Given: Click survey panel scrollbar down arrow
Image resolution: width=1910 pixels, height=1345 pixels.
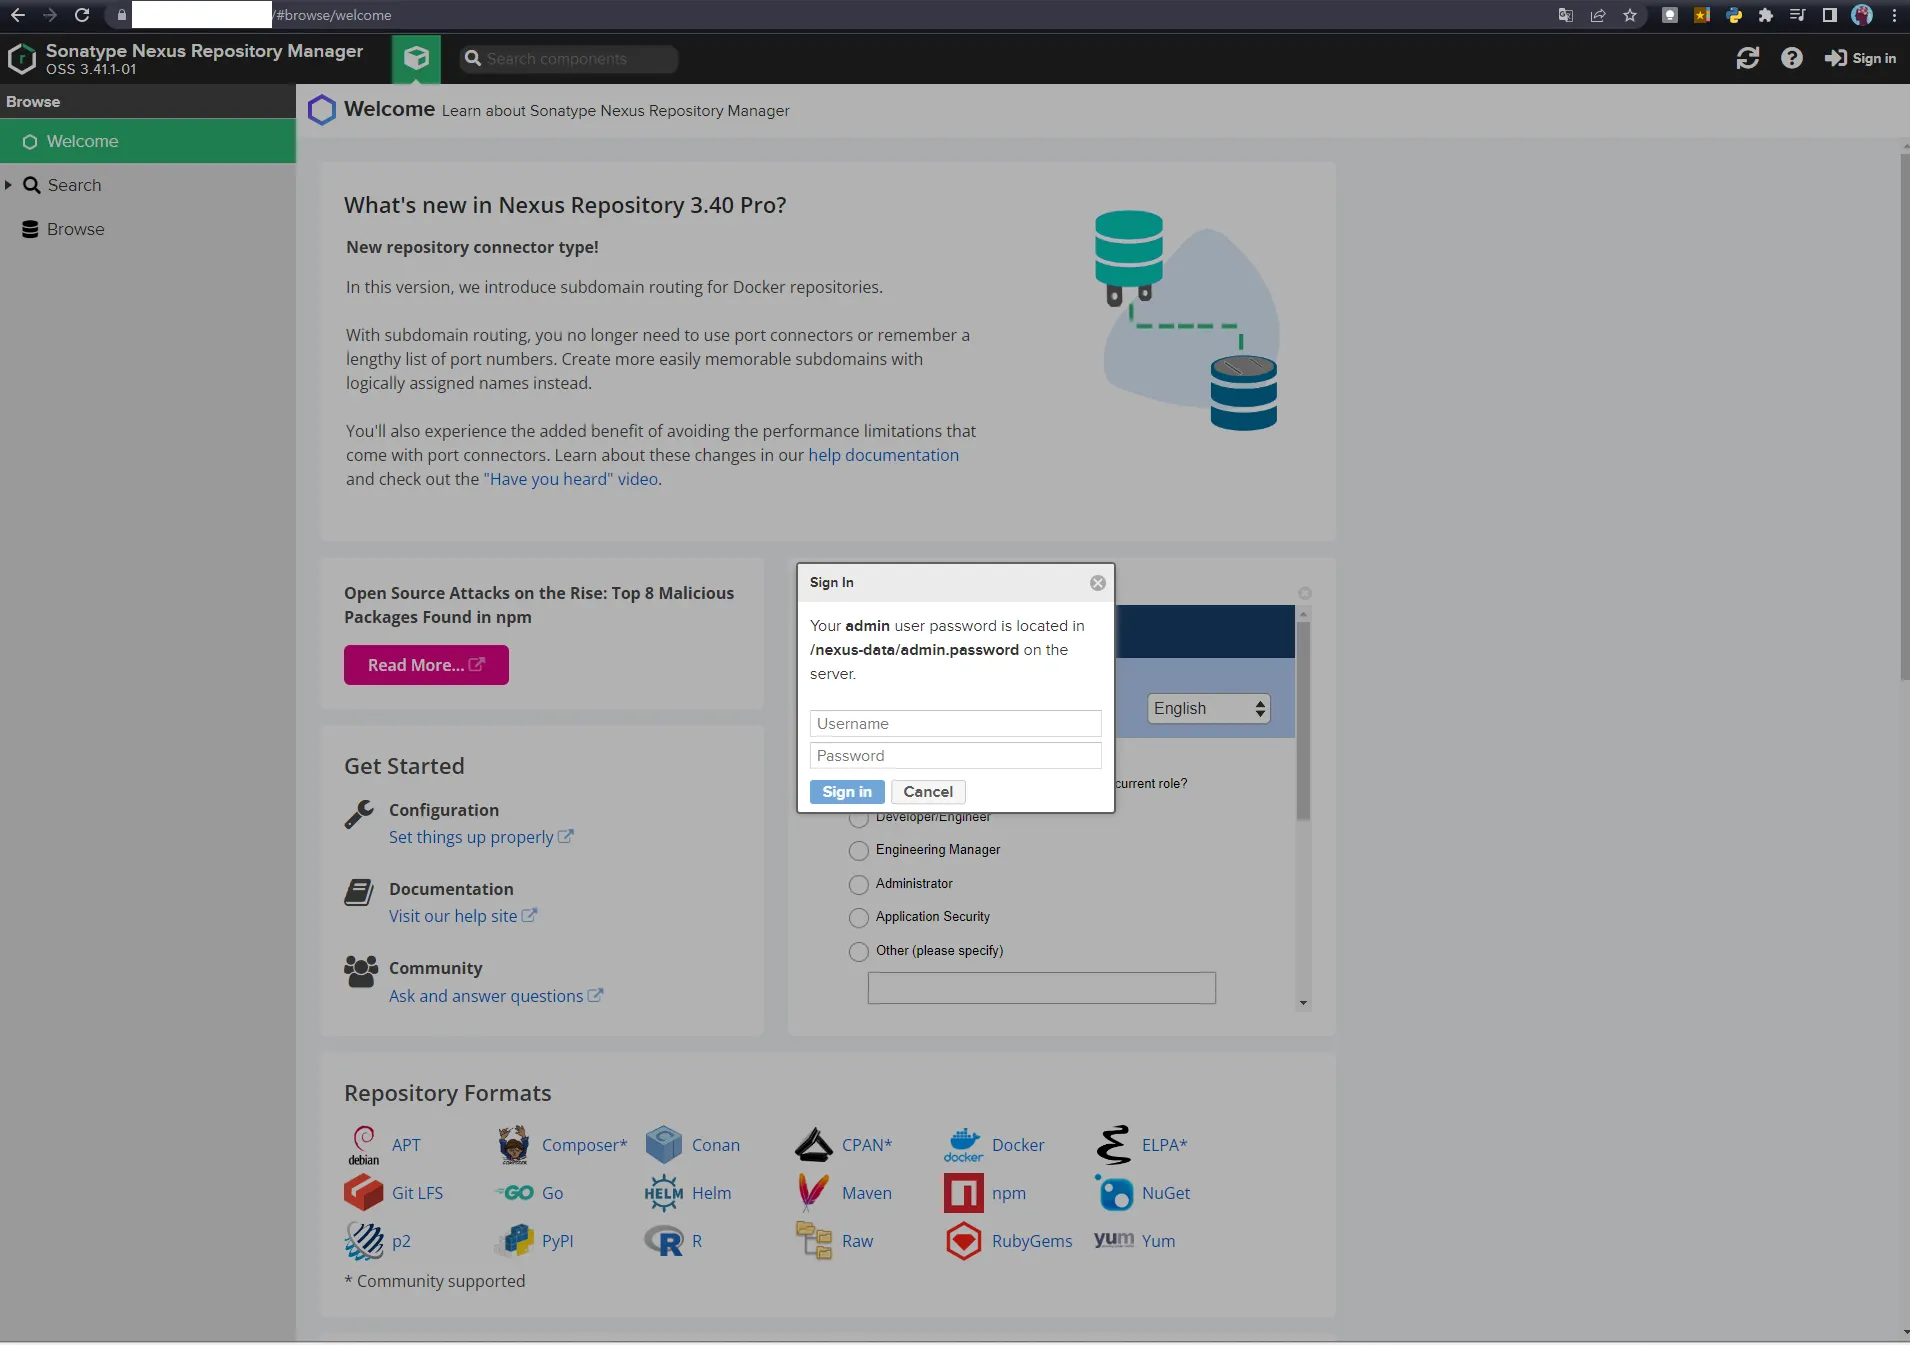Looking at the screenshot, I should tap(1303, 1003).
